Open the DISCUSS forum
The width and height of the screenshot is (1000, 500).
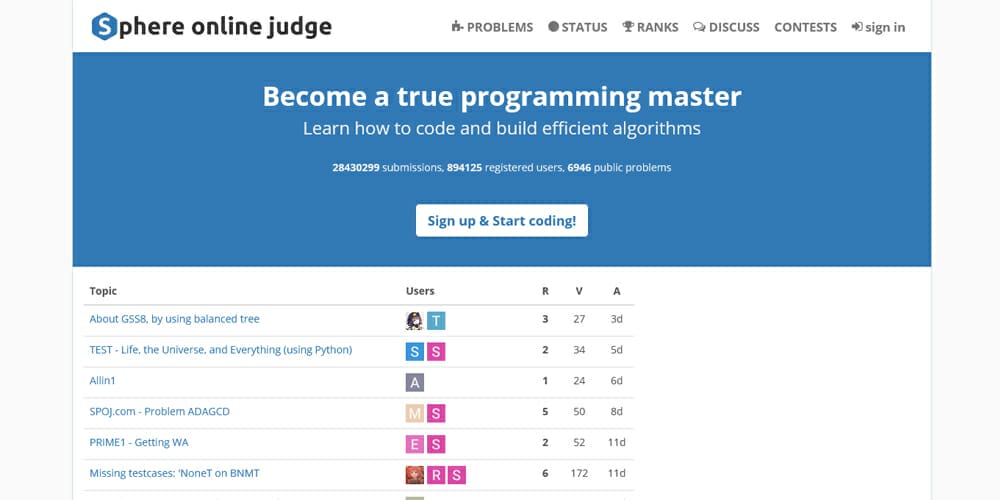click(726, 27)
